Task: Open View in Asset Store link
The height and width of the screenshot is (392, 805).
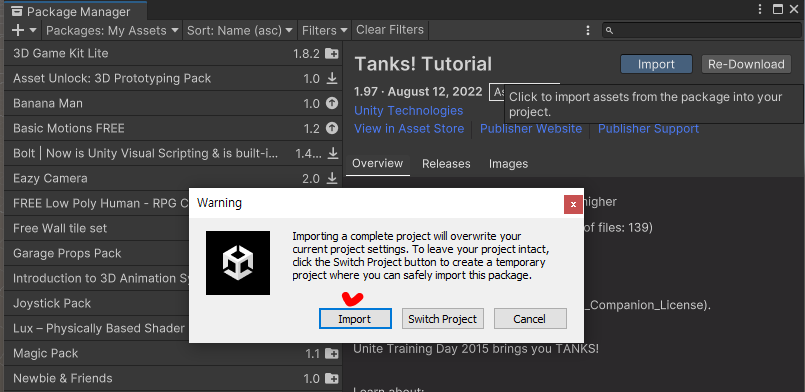Action: click(409, 129)
